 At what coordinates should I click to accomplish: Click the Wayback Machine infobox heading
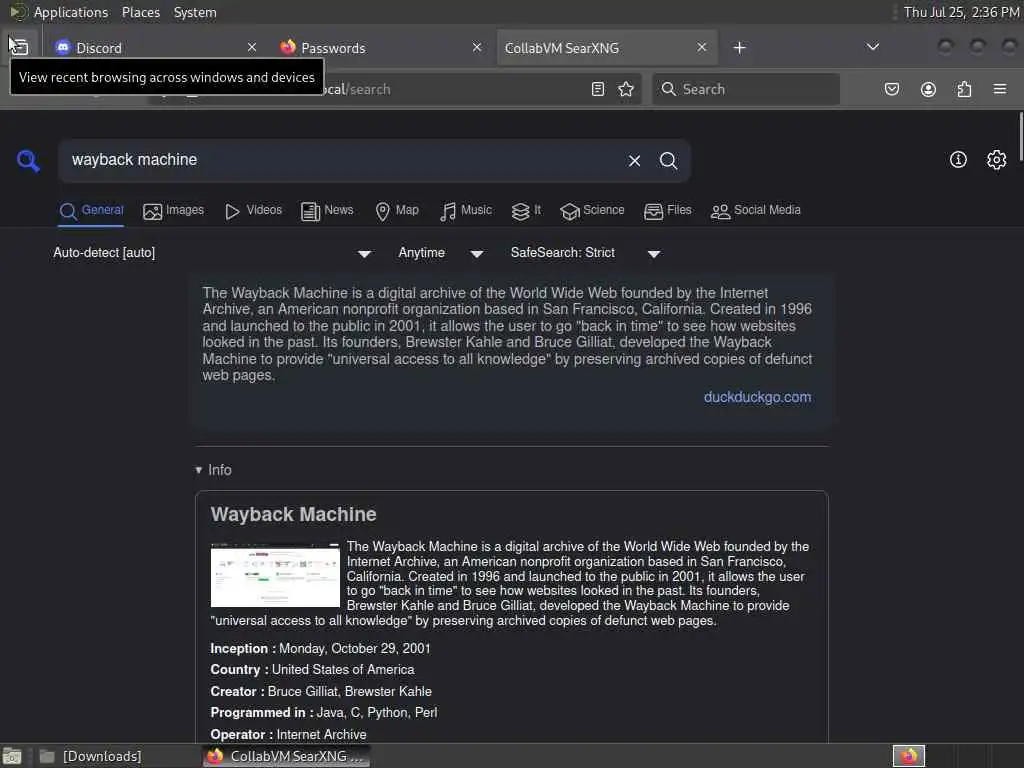tap(293, 514)
